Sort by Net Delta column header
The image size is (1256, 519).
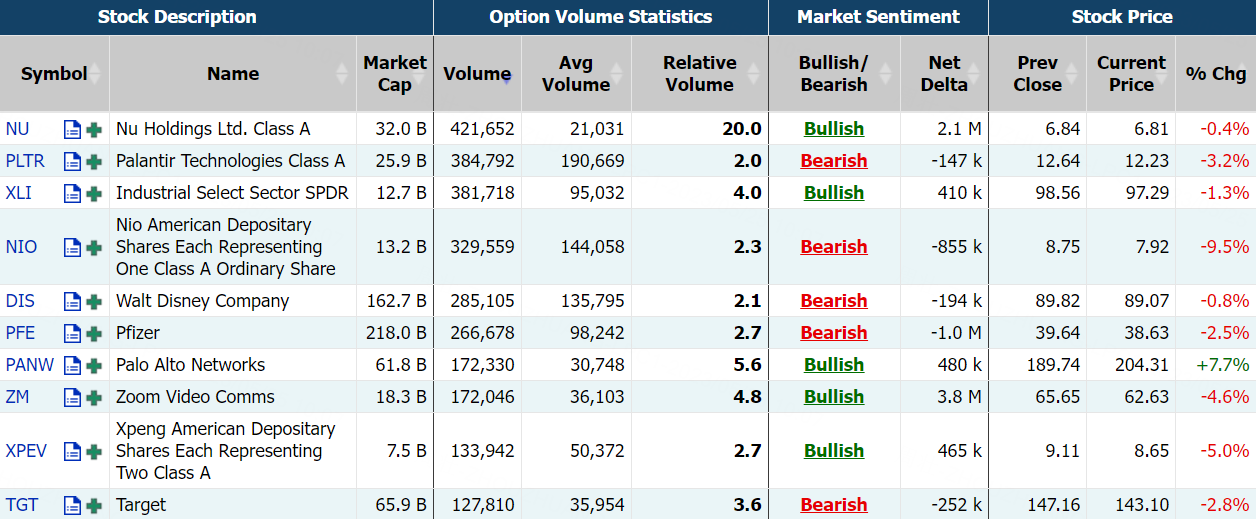click(943, 74)
